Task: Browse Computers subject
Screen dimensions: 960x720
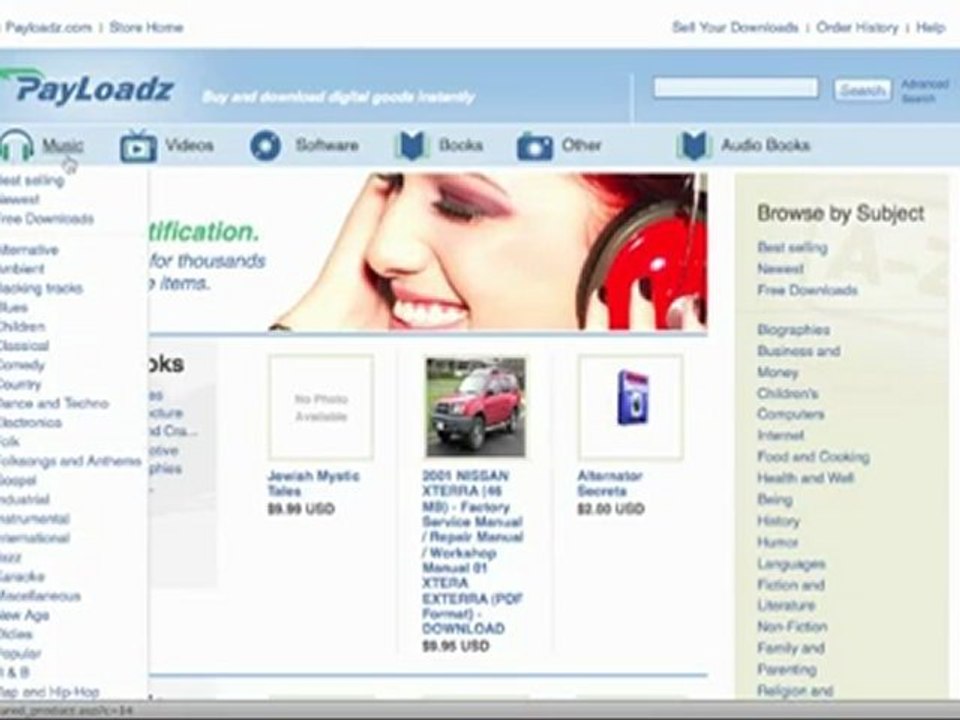Action: (790, 414)
